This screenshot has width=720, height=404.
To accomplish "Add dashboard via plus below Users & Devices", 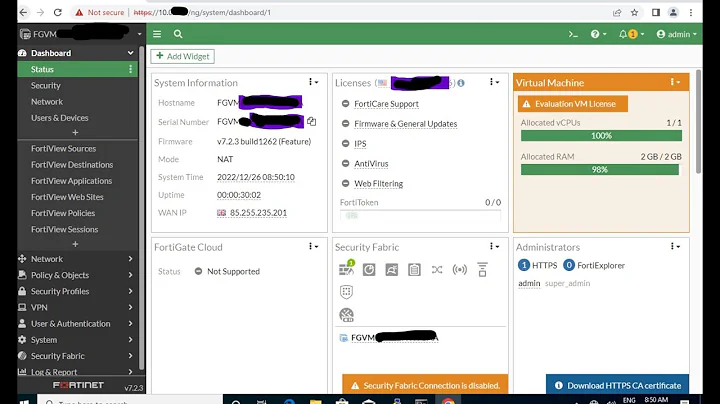I will 75,132.
